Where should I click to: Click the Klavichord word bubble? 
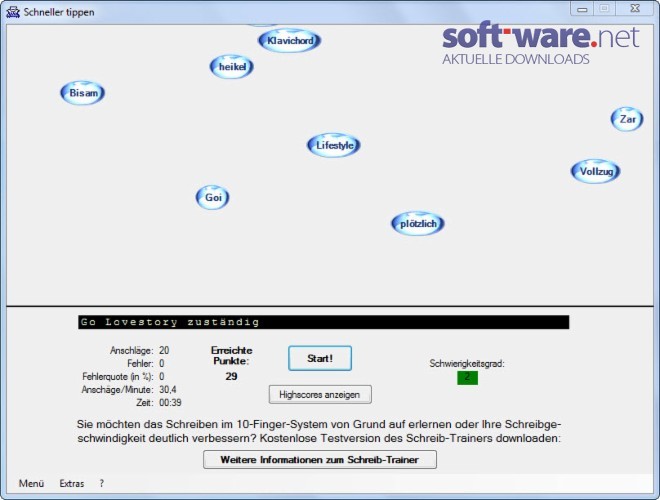pos(290,41)
